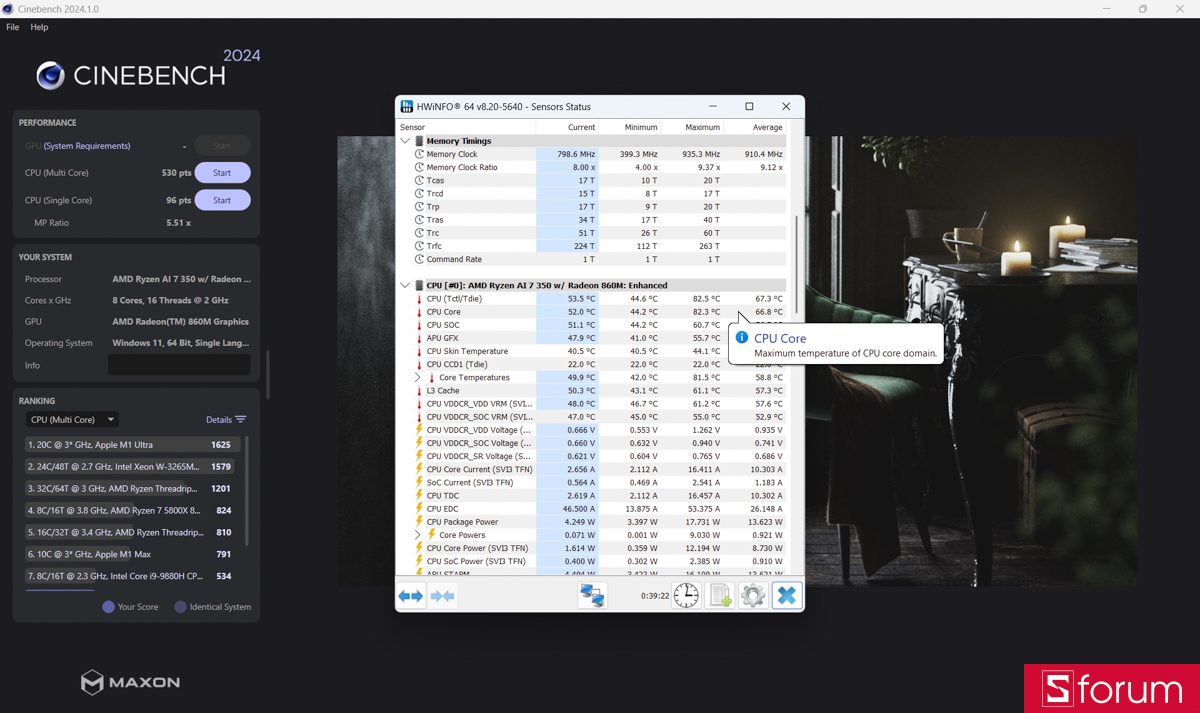Open the File menu in Cinebench
The height and width of the screenshot is (713, 1200).
(13, 27)
